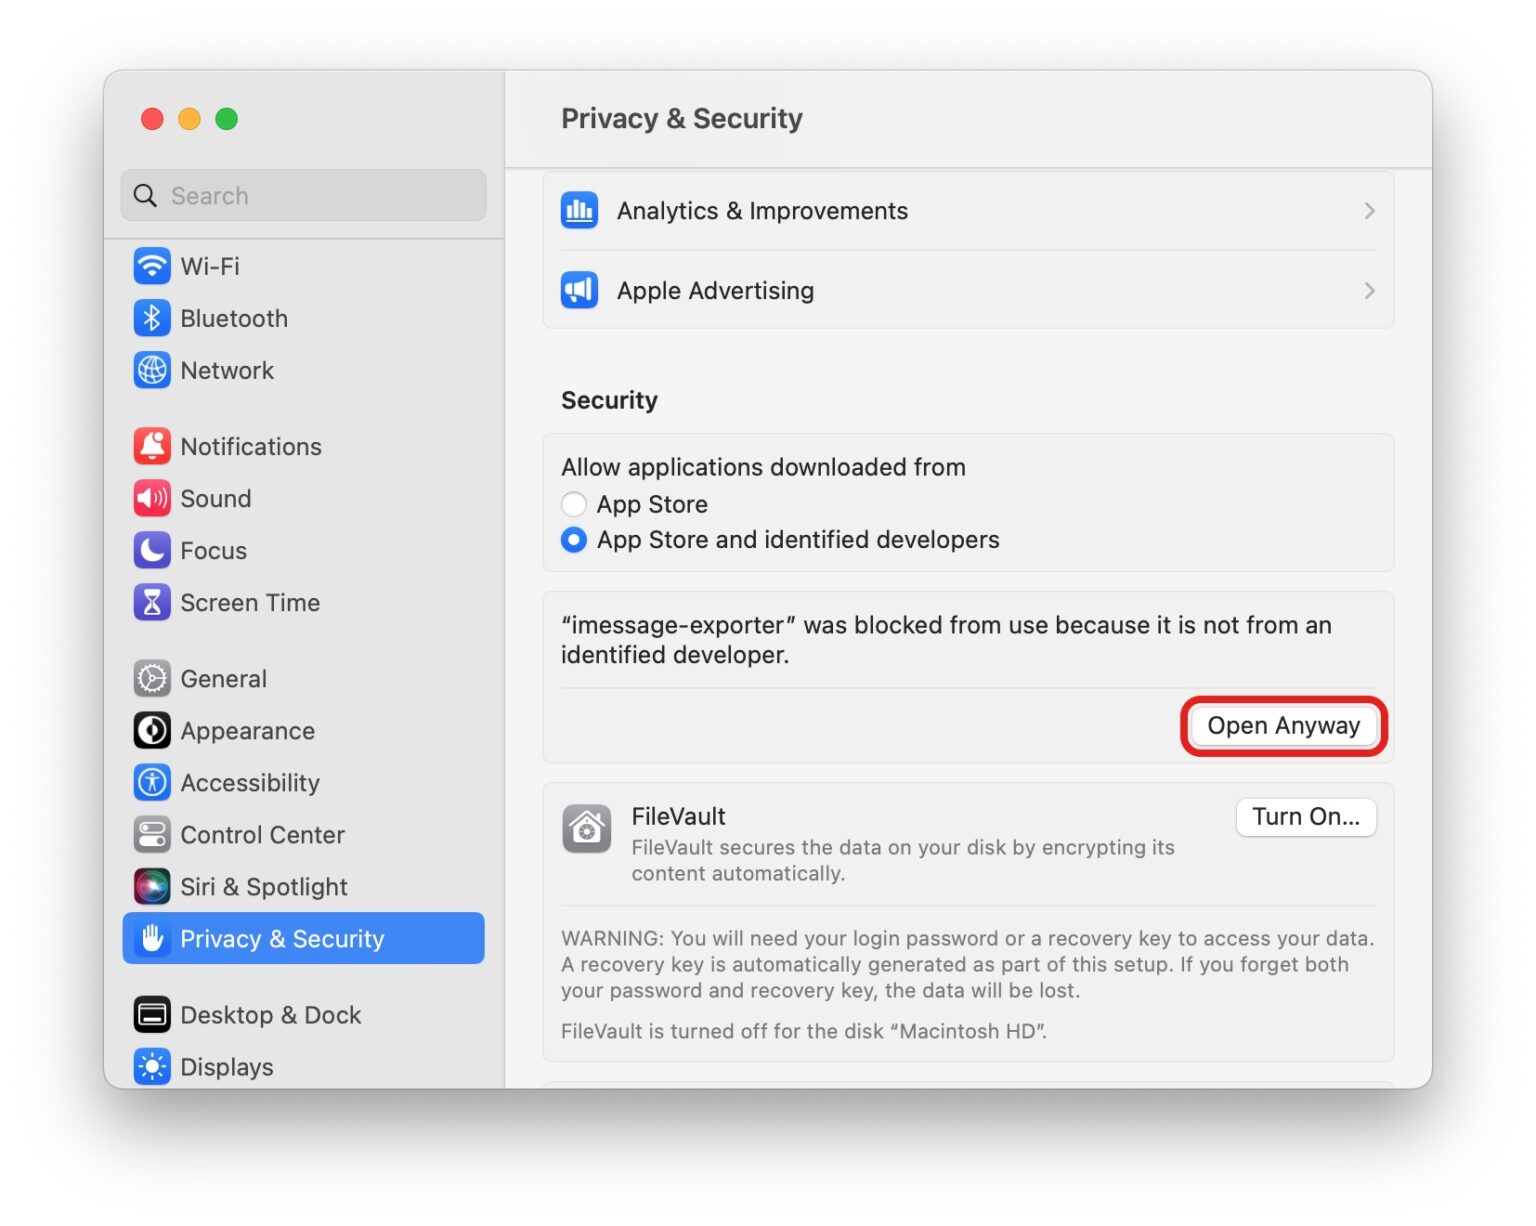Click the Network globe icon
1536x1226 pixels.
click(x=151, y=370)
